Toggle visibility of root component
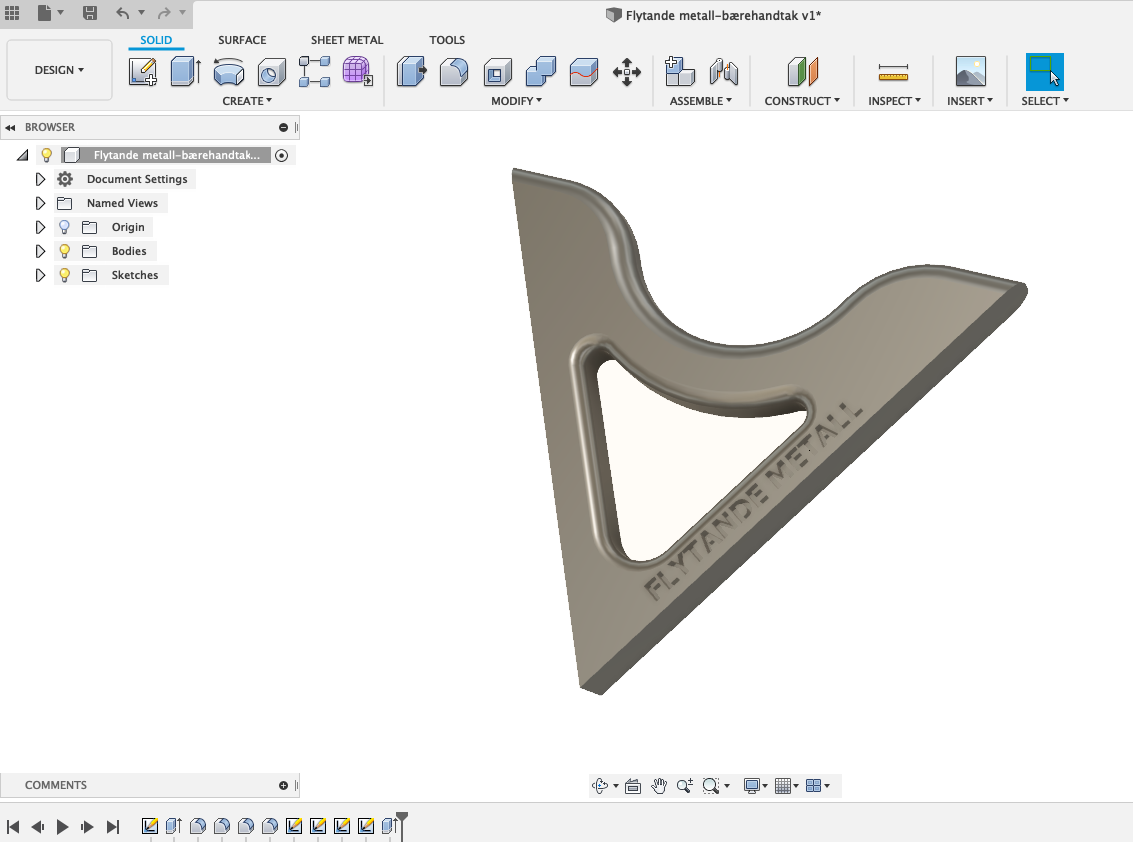1133x842 pixels. pyautogui.click(x=46, y=155)
